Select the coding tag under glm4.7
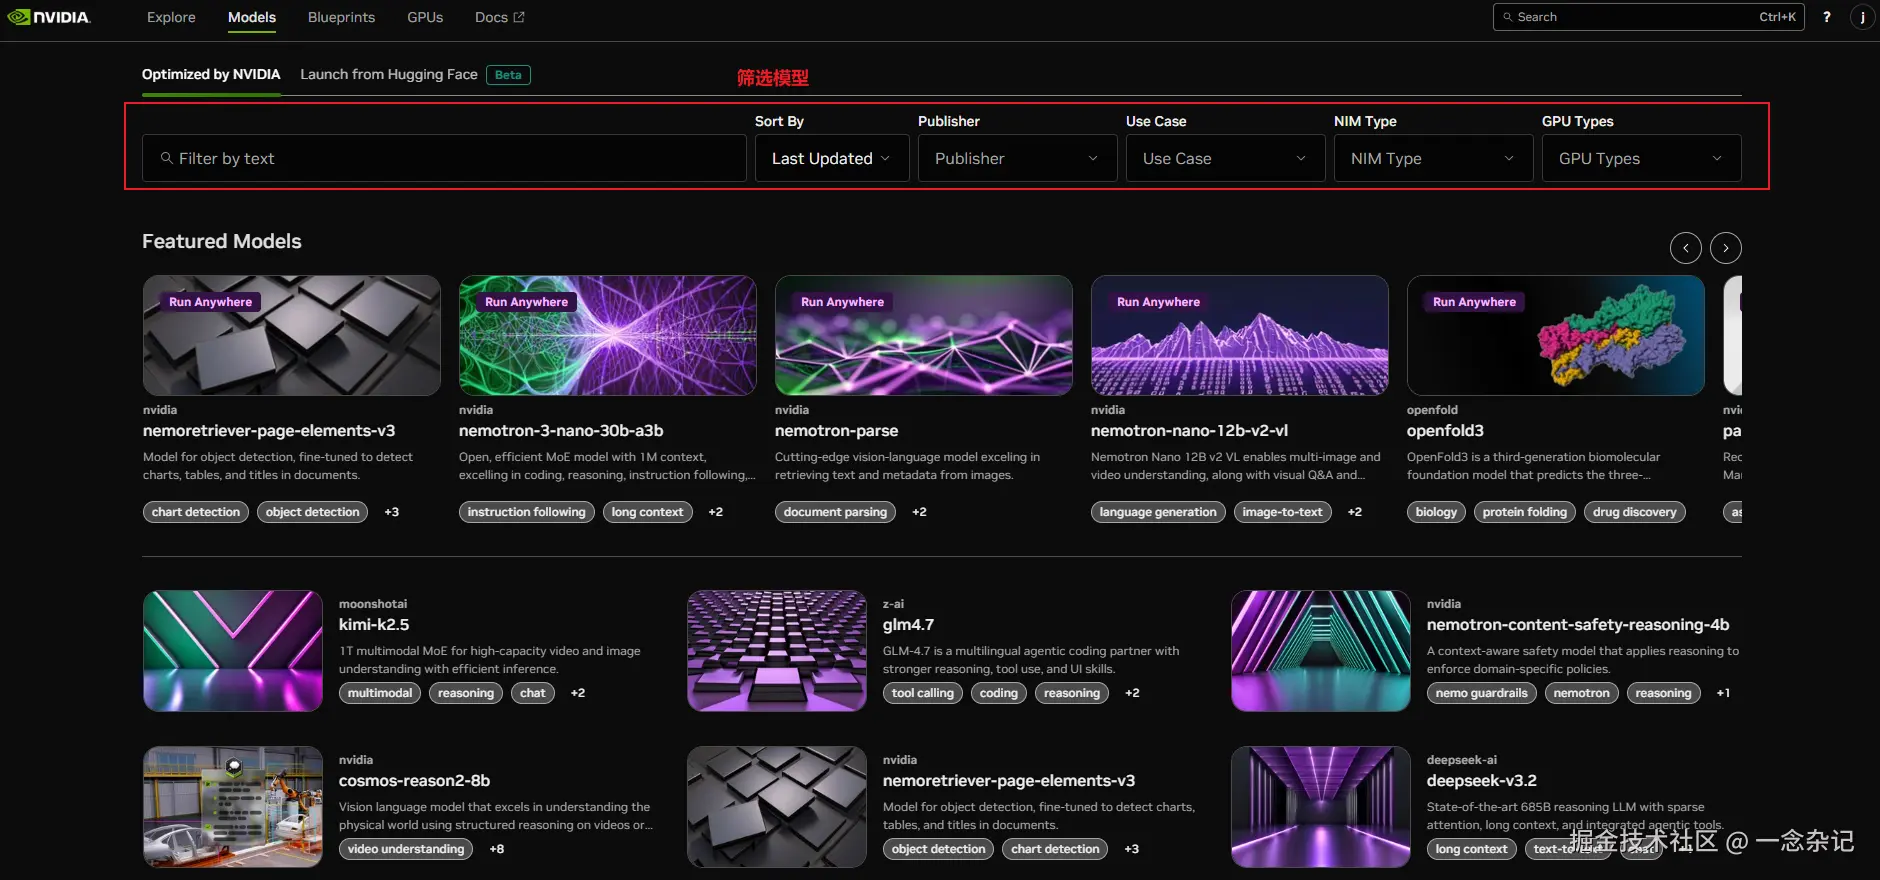Screen dimensions: 1880x880 pos(999,693)
